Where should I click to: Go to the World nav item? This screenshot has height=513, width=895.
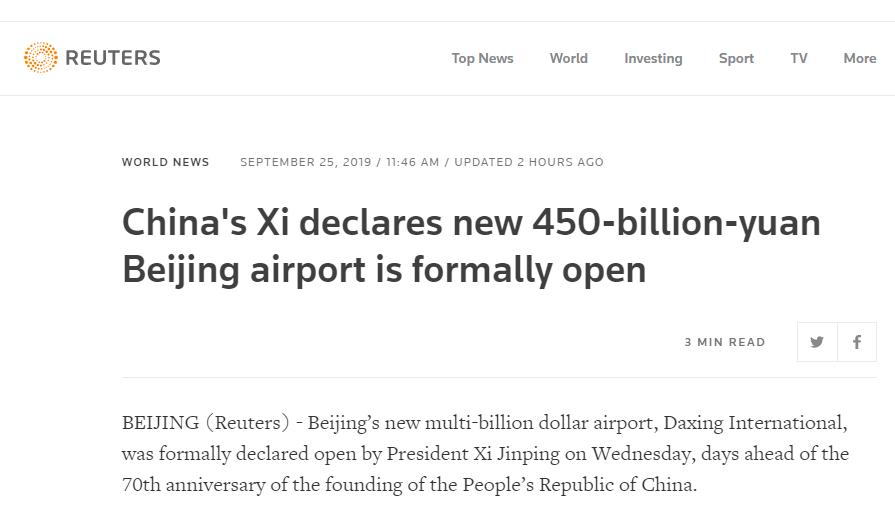click(568, 58)
